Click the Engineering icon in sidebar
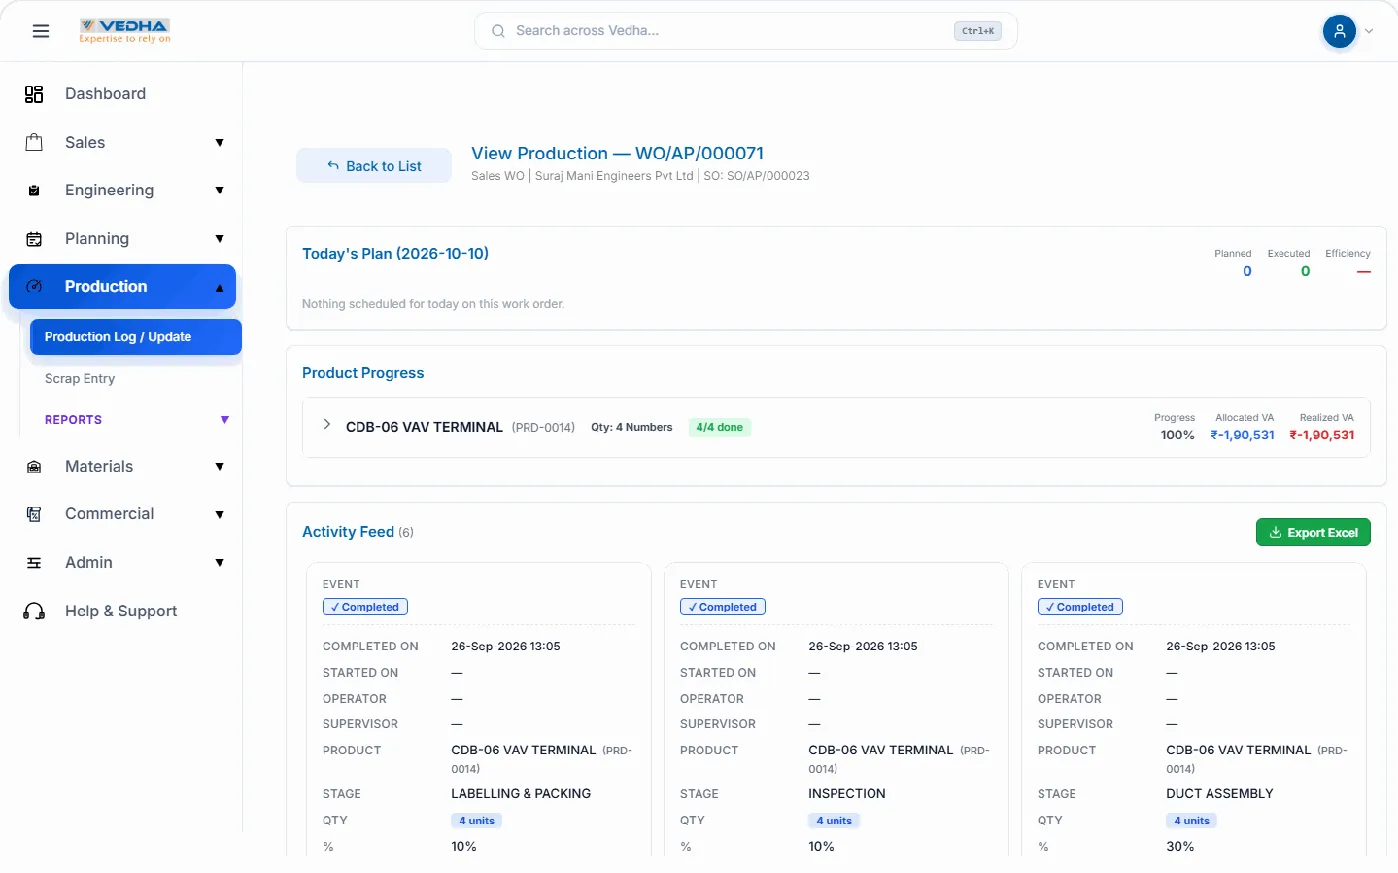The height and width of the screenshot is (873, 1398). coord(34,190)
